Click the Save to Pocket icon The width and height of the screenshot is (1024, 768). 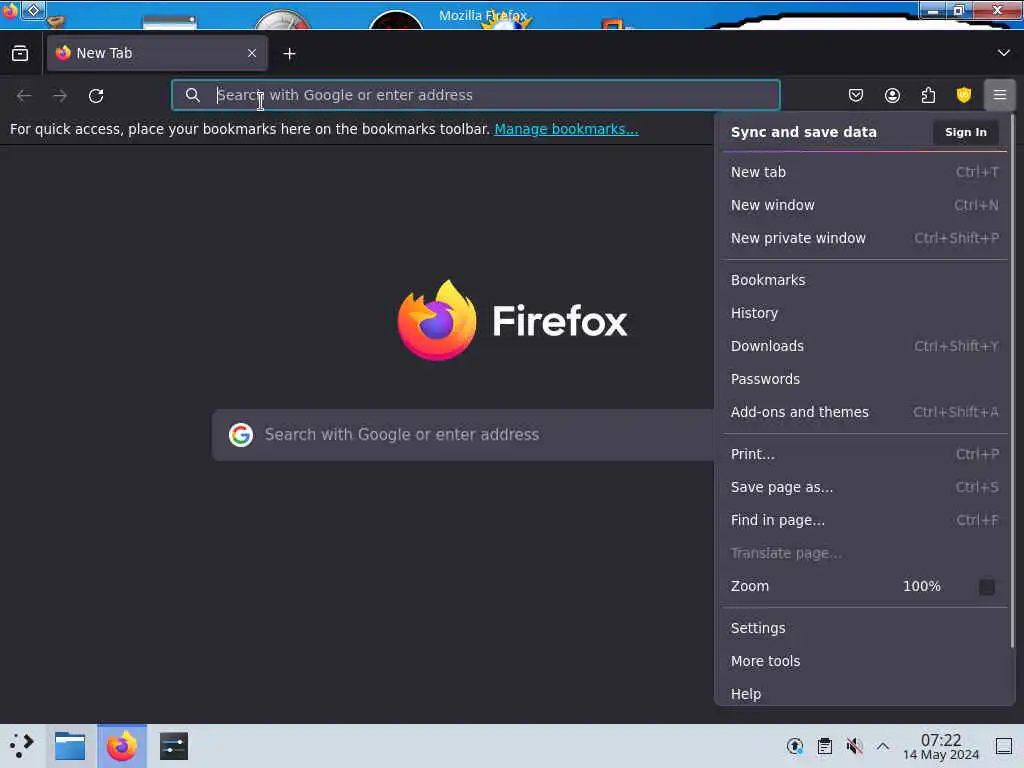tap(856, 95)
